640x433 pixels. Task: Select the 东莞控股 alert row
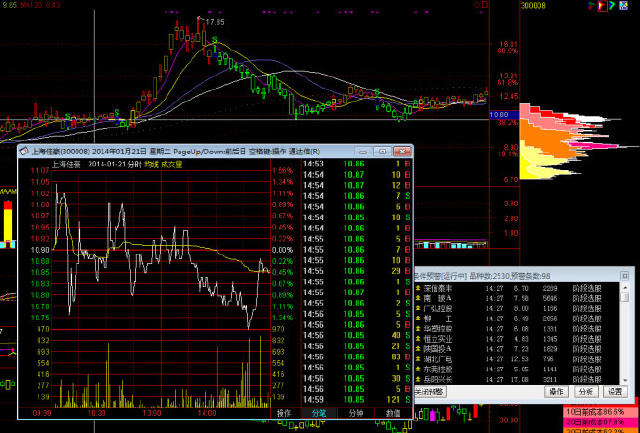click(x=517, y=369)
